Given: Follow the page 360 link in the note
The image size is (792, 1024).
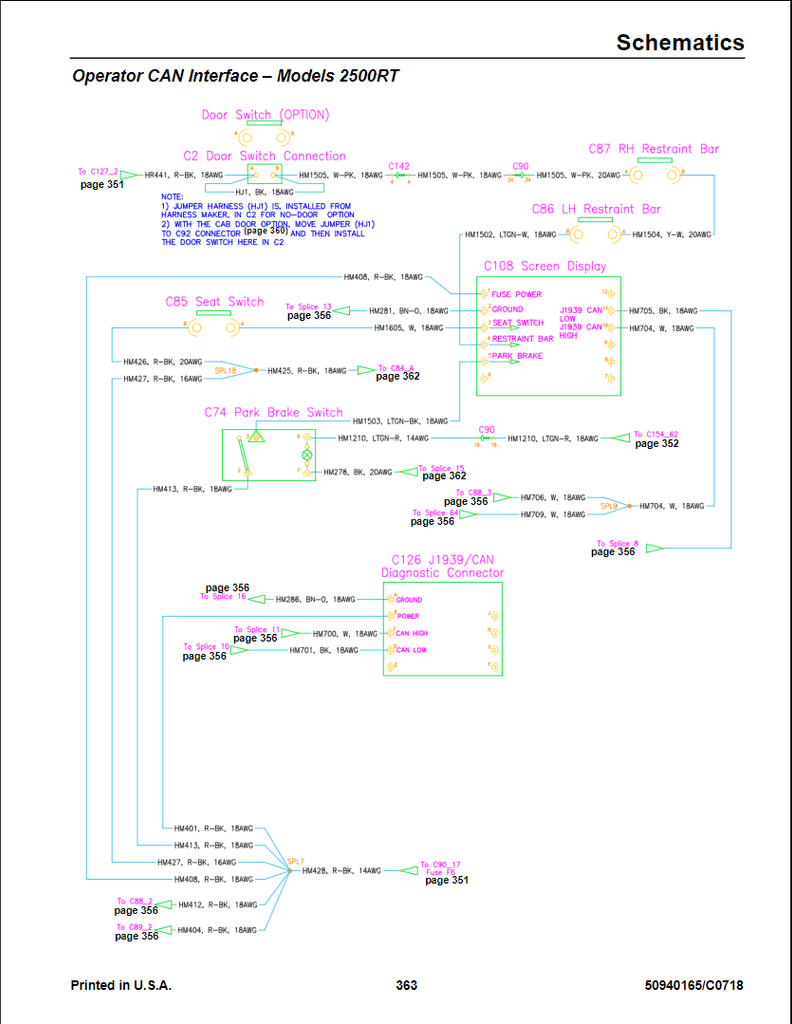Looking at the screenshot, I should click(265, 232).
